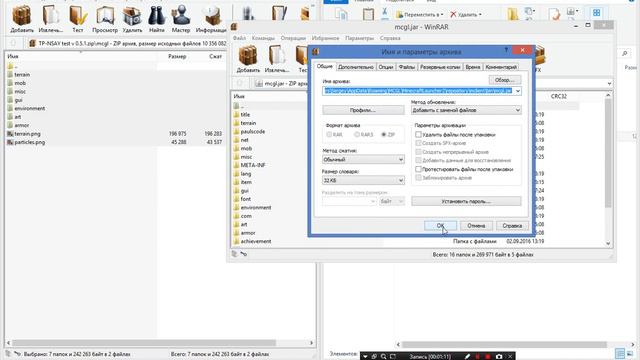Click Explorer ribbon paste clipboard icon

click(368, 14)
